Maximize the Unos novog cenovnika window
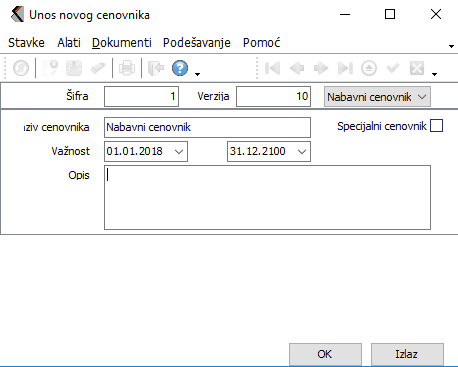The image size is (458, 367). pos(390,14)
